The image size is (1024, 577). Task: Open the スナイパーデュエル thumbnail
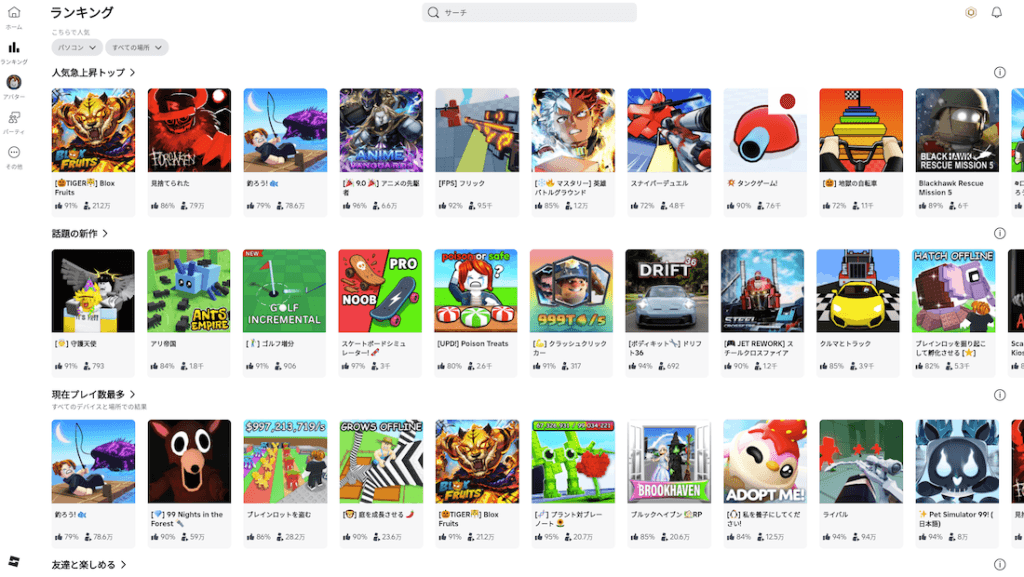[x=669, y=130]
